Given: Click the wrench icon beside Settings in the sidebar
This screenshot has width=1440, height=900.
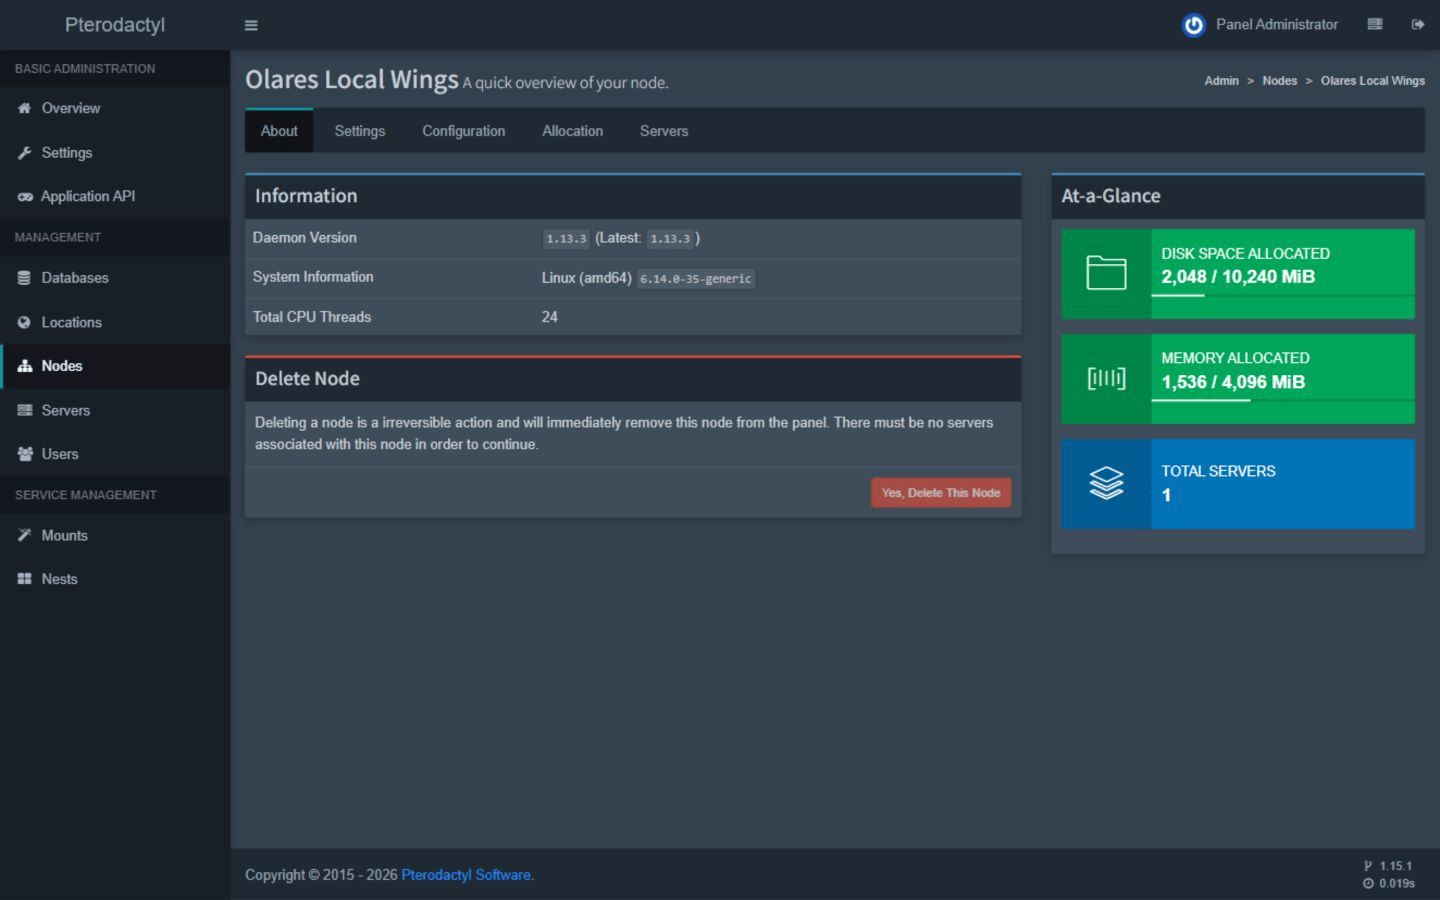Looking at the screenshot, I should (24, 153).
